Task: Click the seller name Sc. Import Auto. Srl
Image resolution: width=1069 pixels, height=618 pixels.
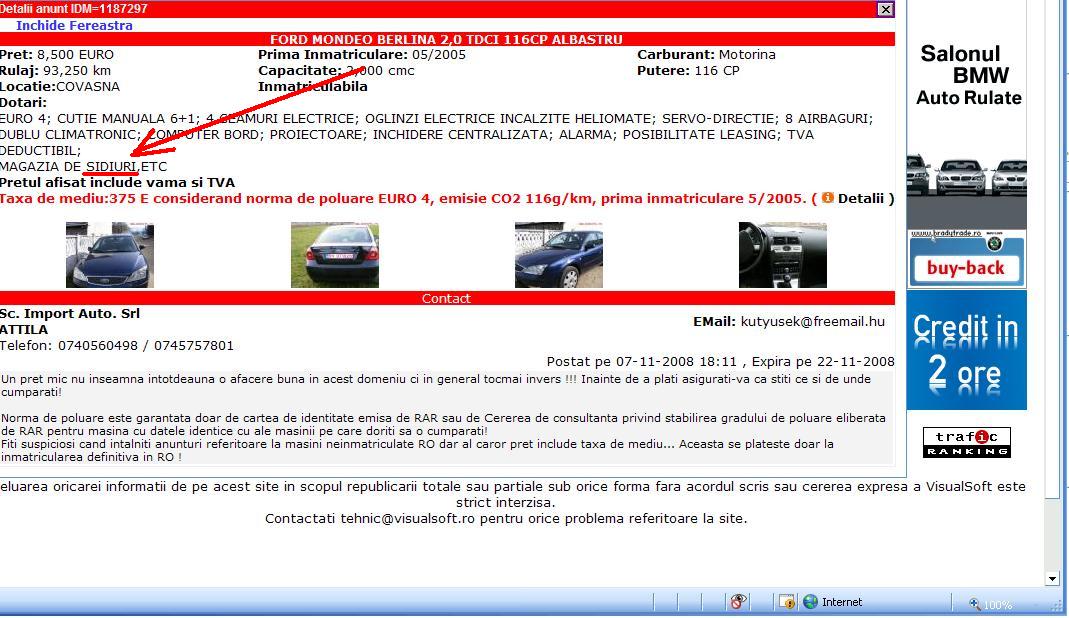Action: (70, 314)
